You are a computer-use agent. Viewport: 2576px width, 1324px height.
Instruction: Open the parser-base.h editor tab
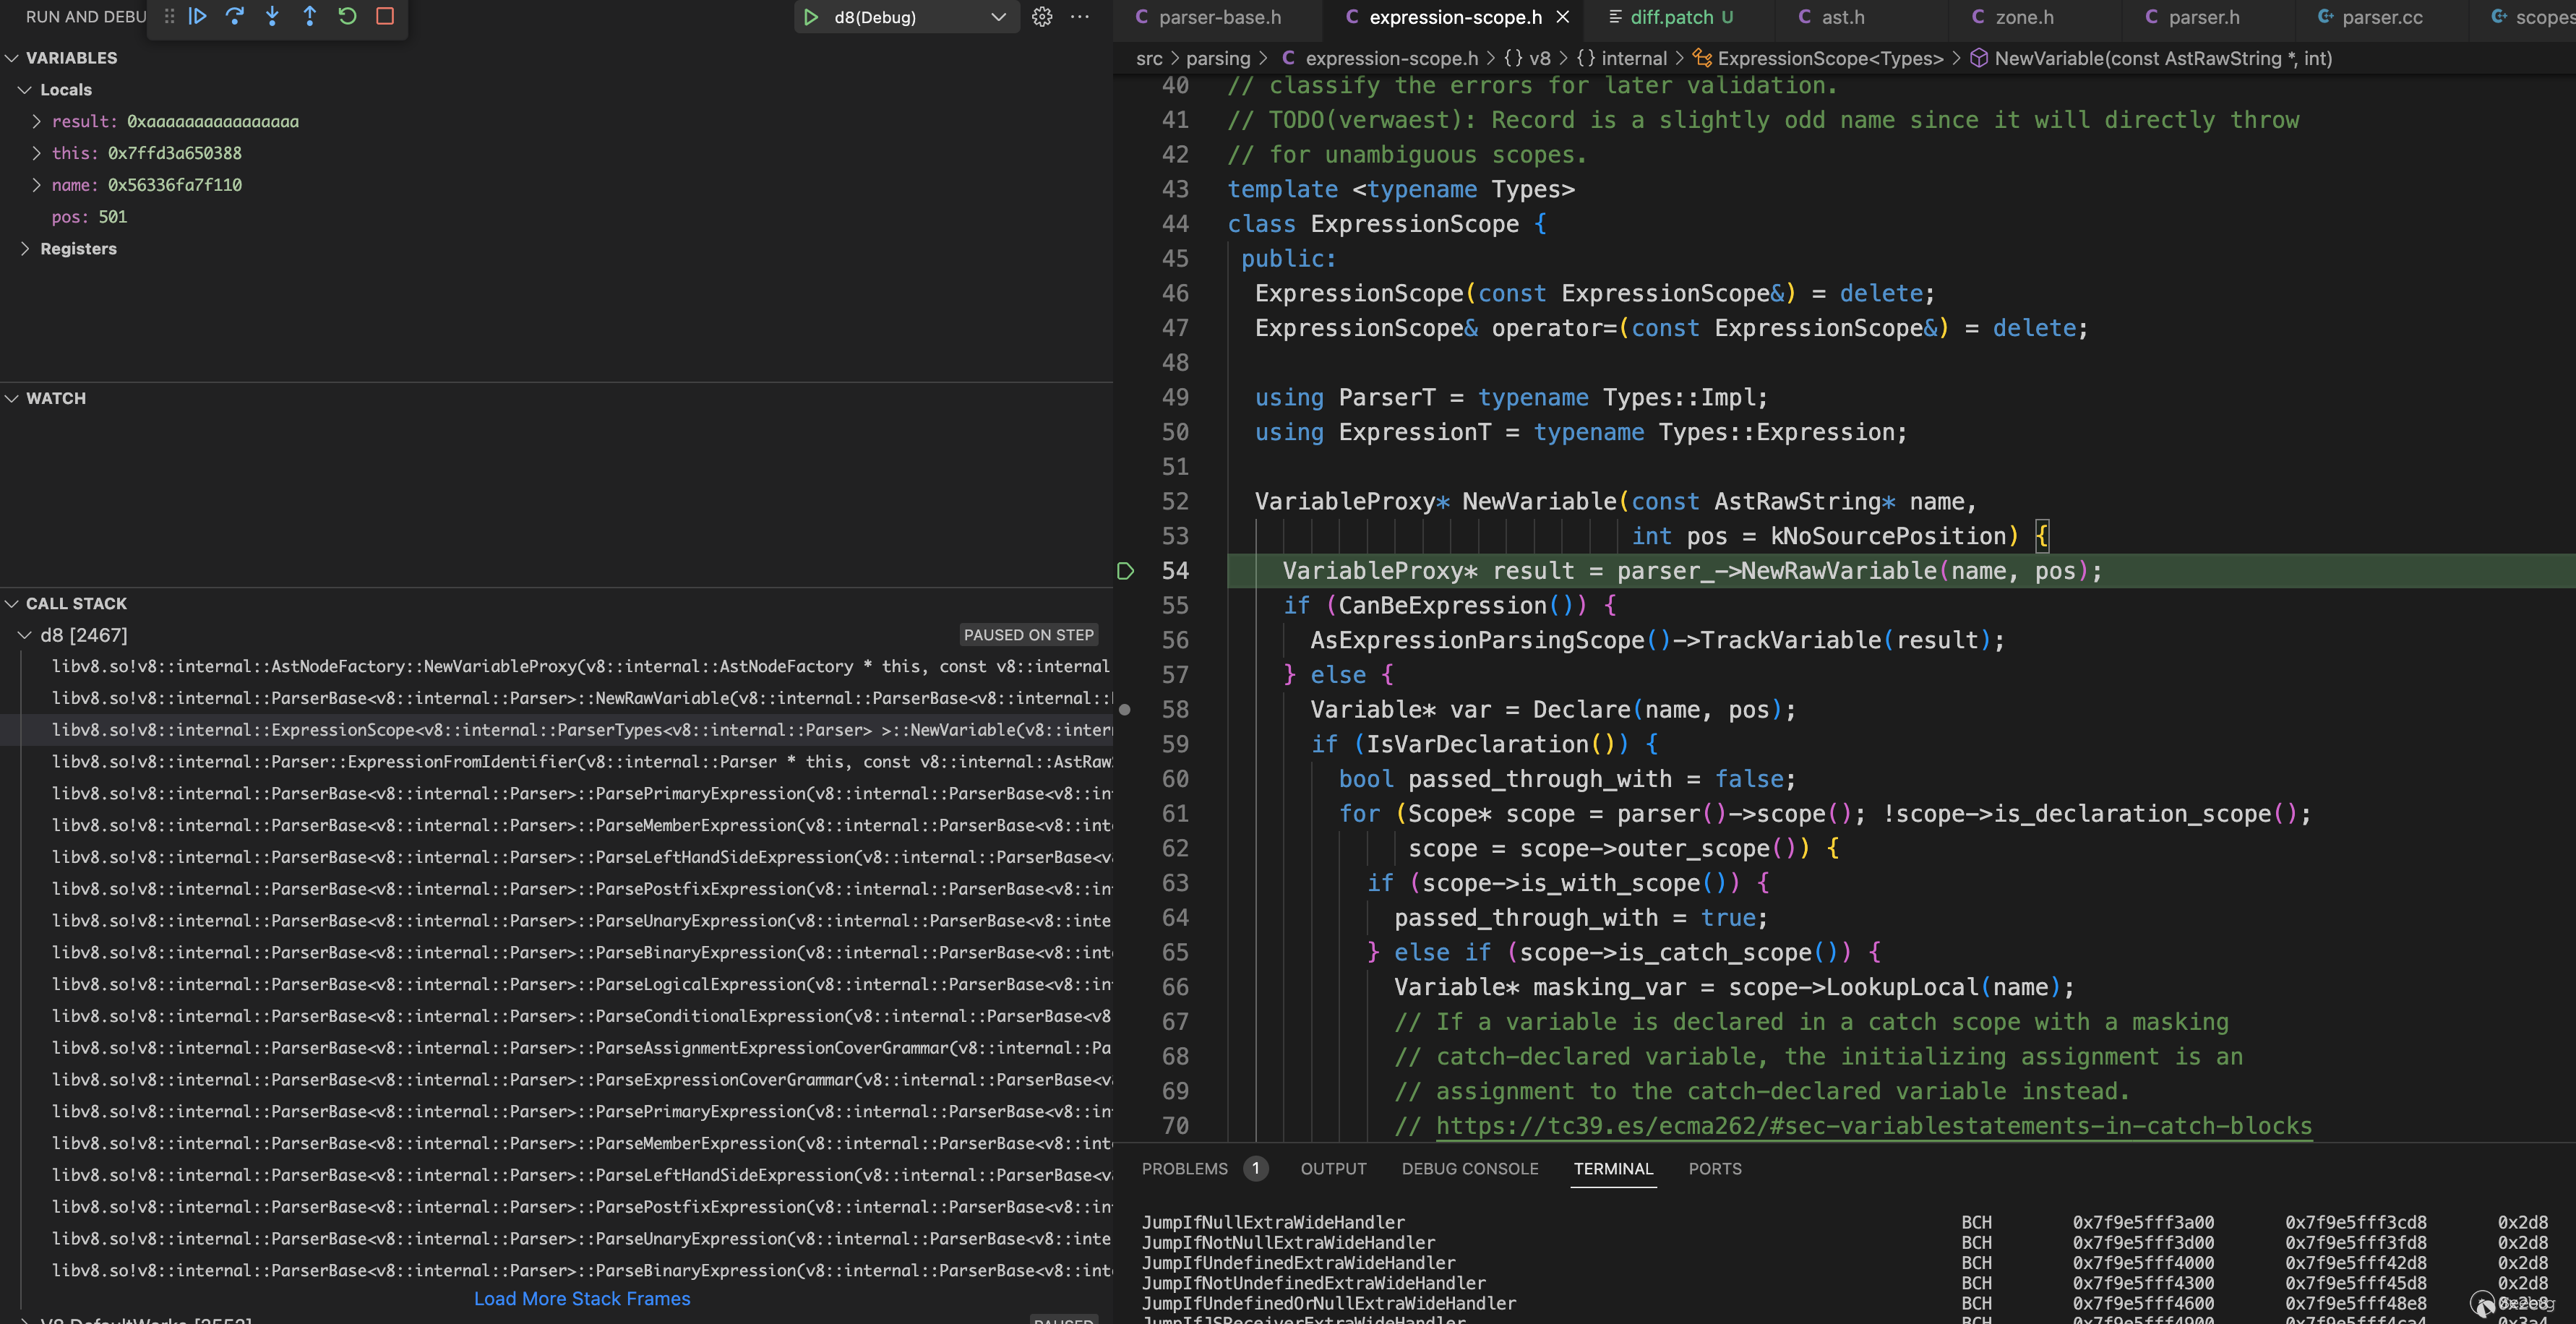[1219, 17]
